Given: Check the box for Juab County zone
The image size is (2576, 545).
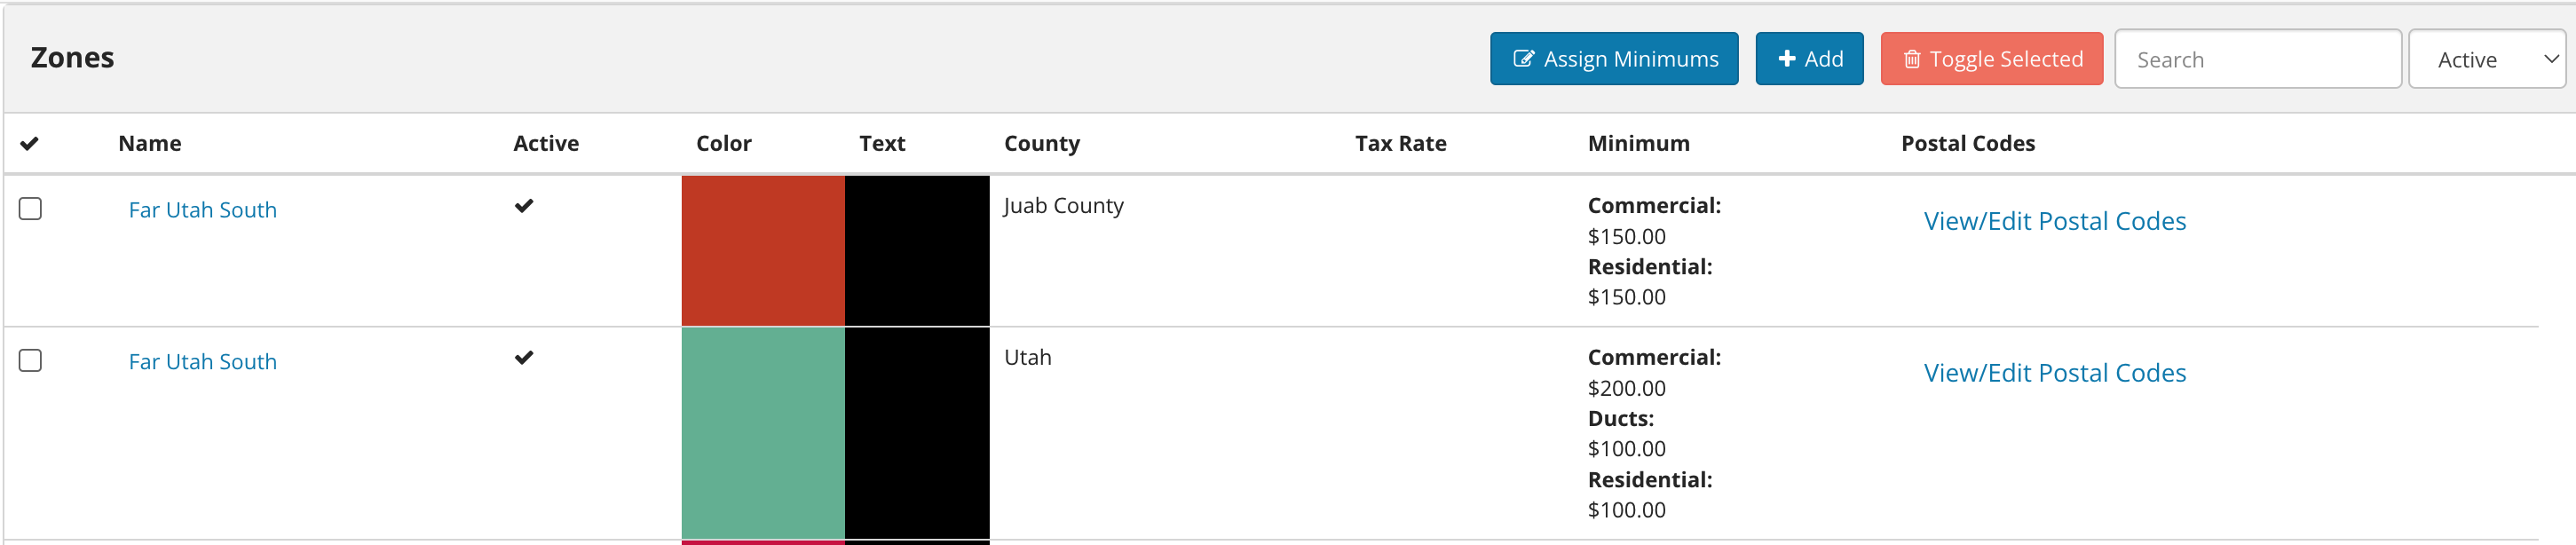Looking at the screenshot, I should [31, 209].
